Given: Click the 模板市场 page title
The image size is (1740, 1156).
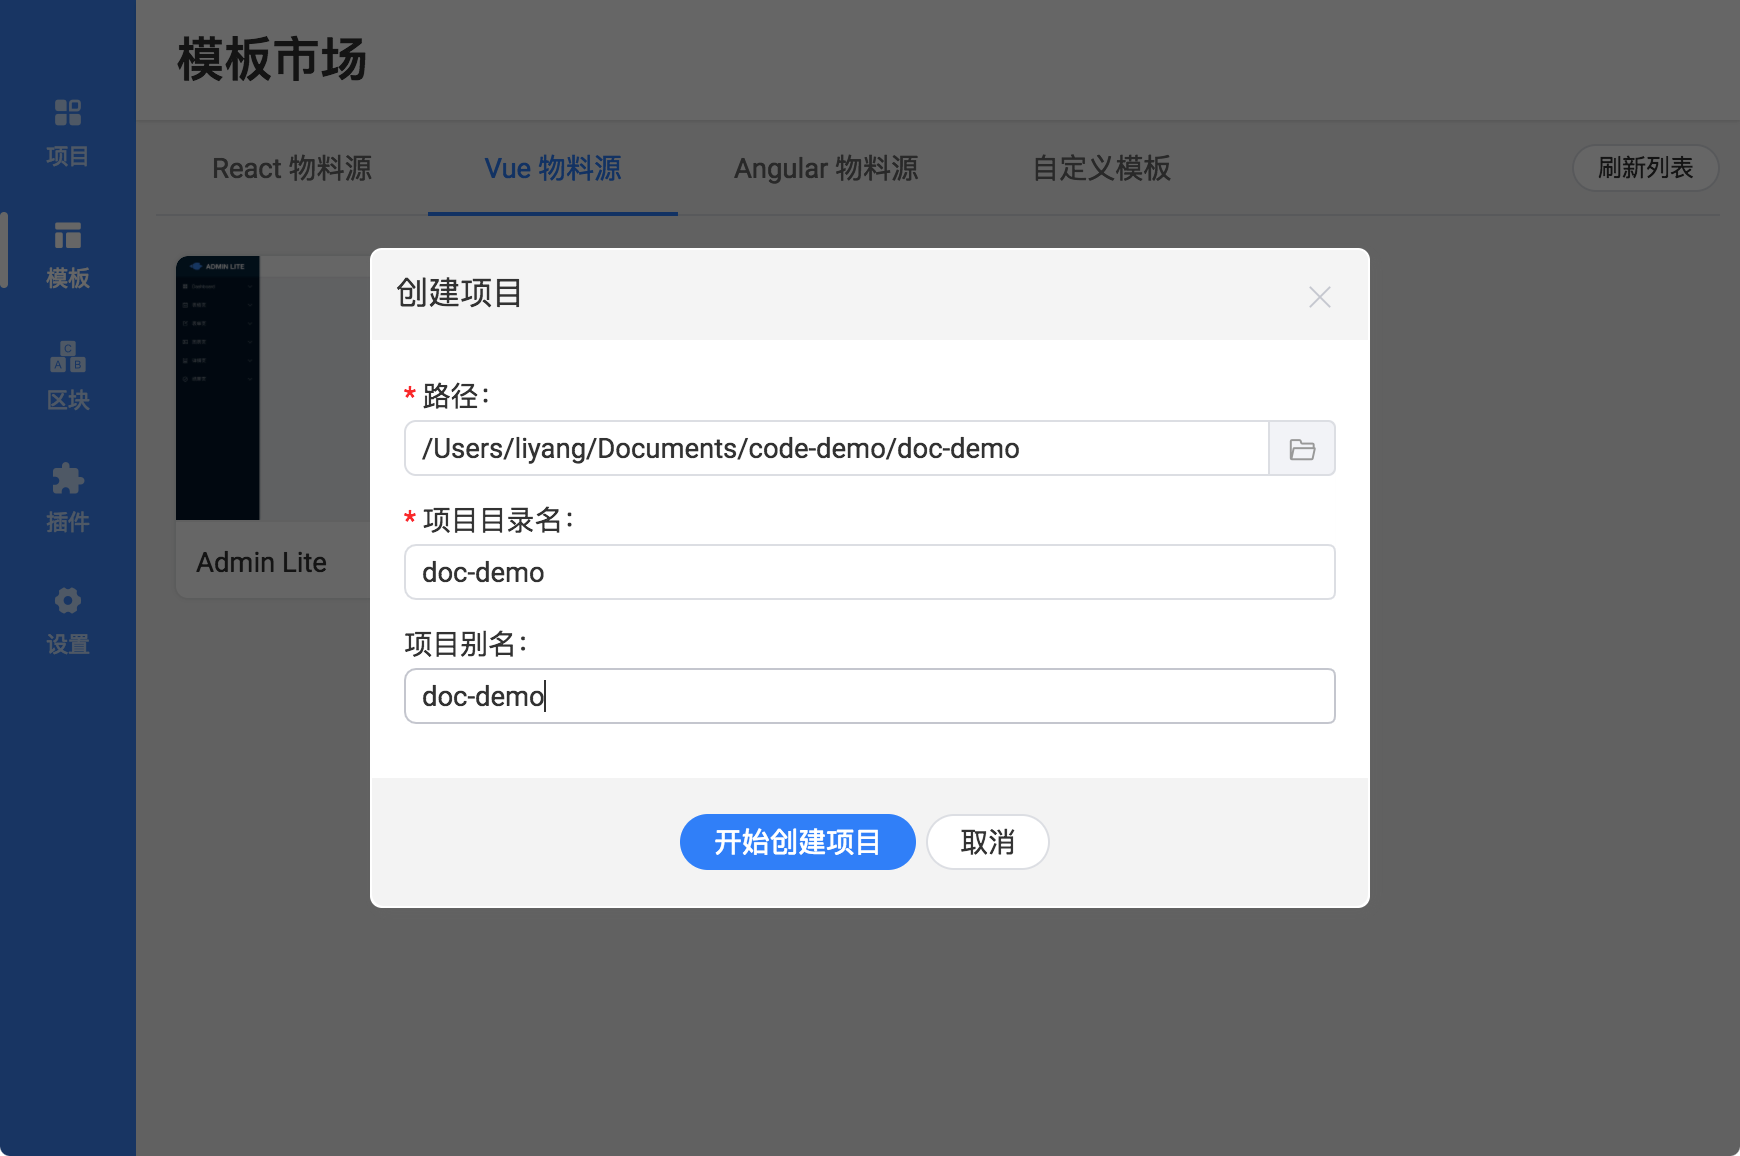Looking at the screenshot, I should (x=272, y=60).
